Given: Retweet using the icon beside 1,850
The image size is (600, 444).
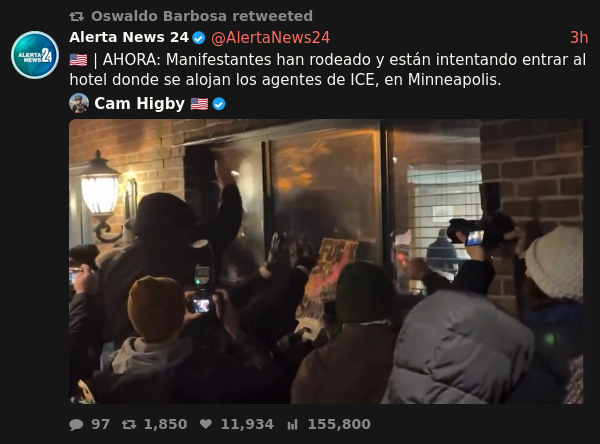Looking at the screenshot, I should 129,424.
